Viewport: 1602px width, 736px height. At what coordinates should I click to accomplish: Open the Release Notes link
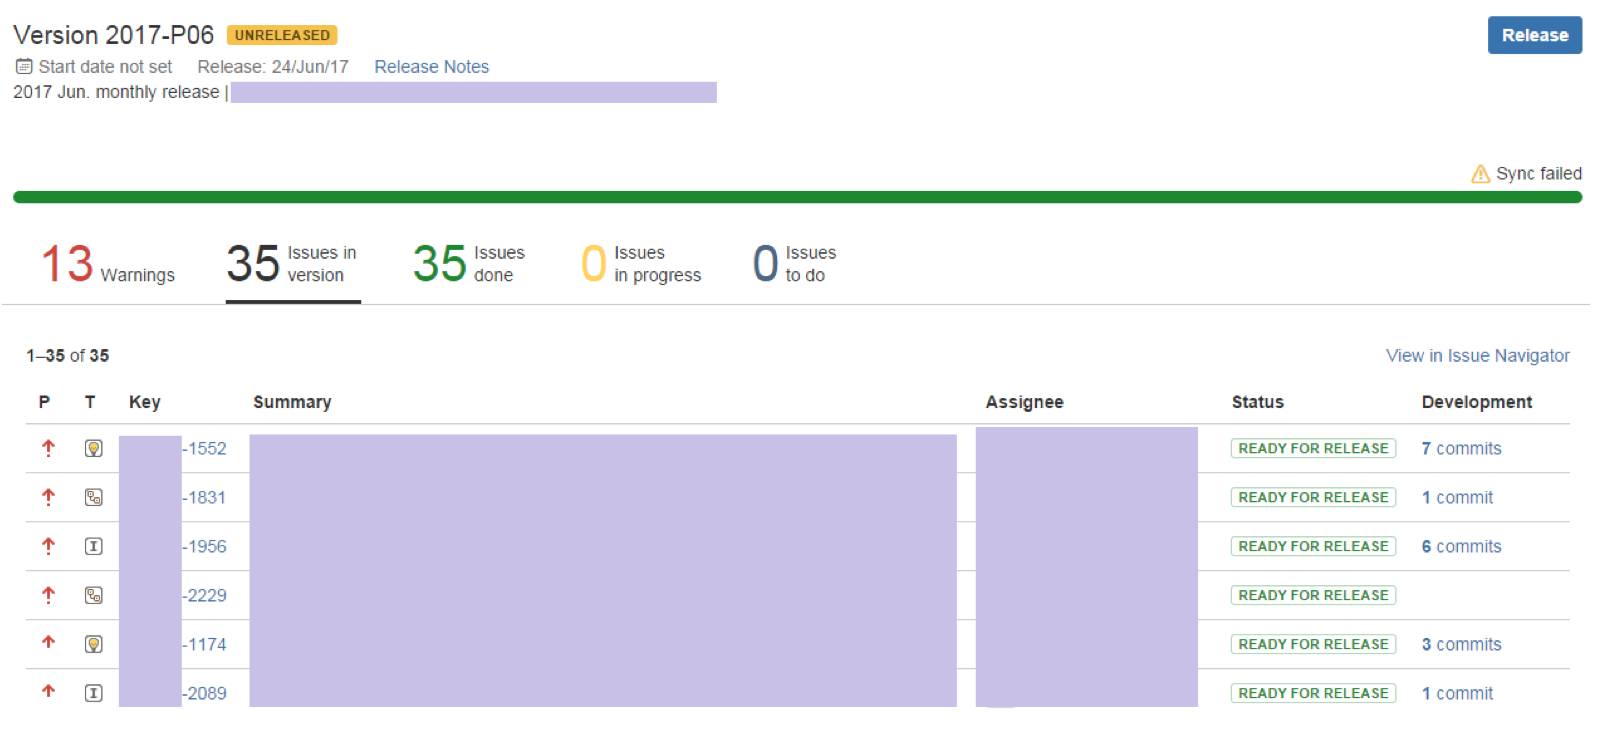pos(431,67)
